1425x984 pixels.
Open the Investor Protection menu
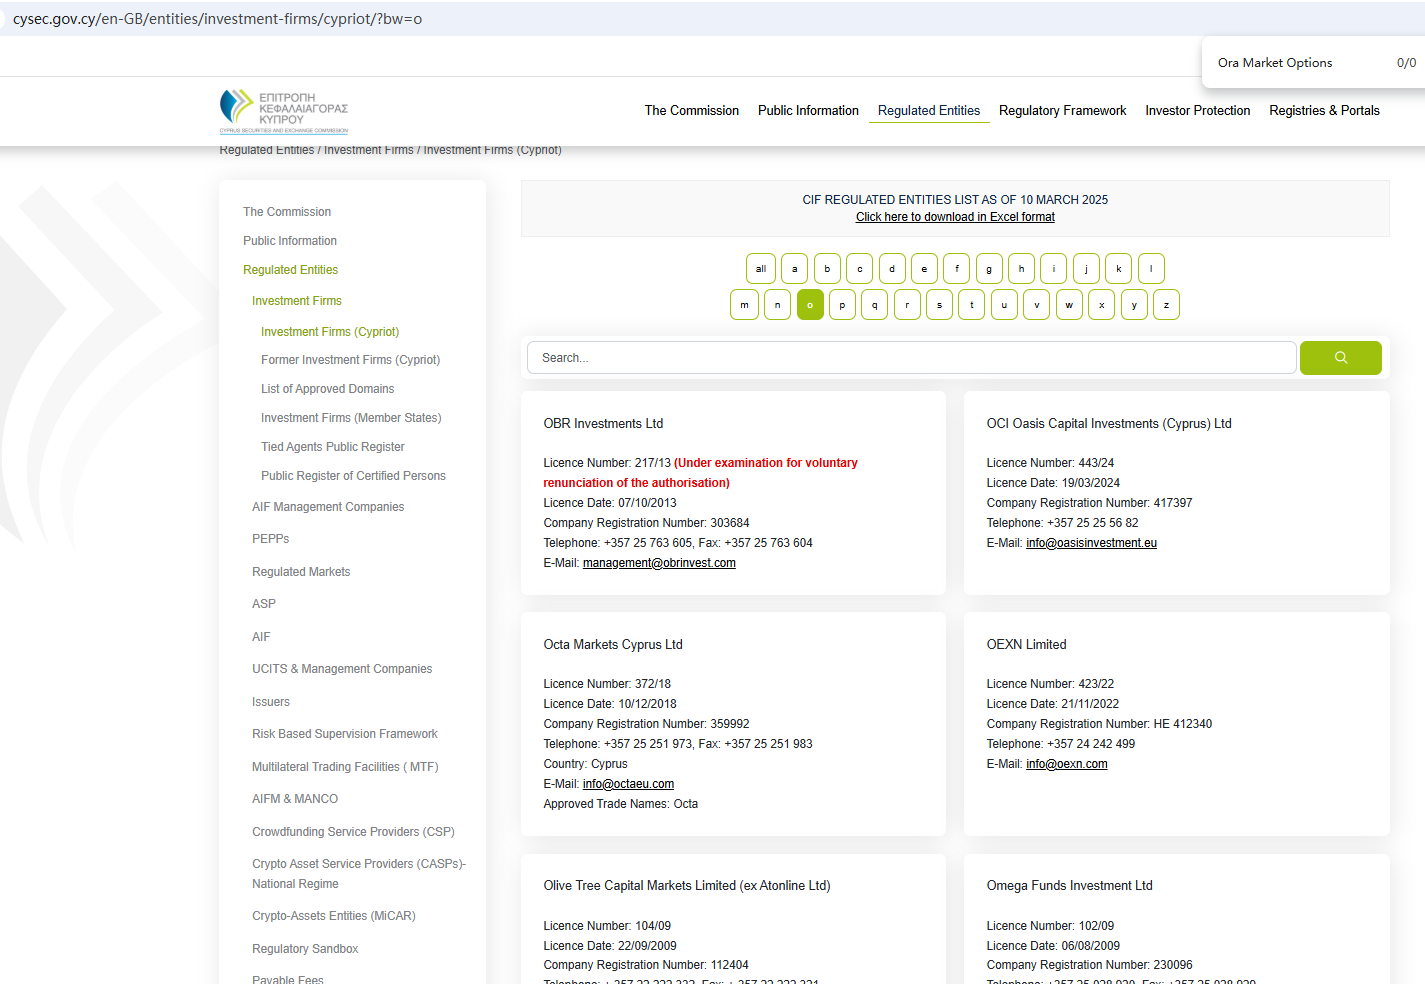[1197, 111]
